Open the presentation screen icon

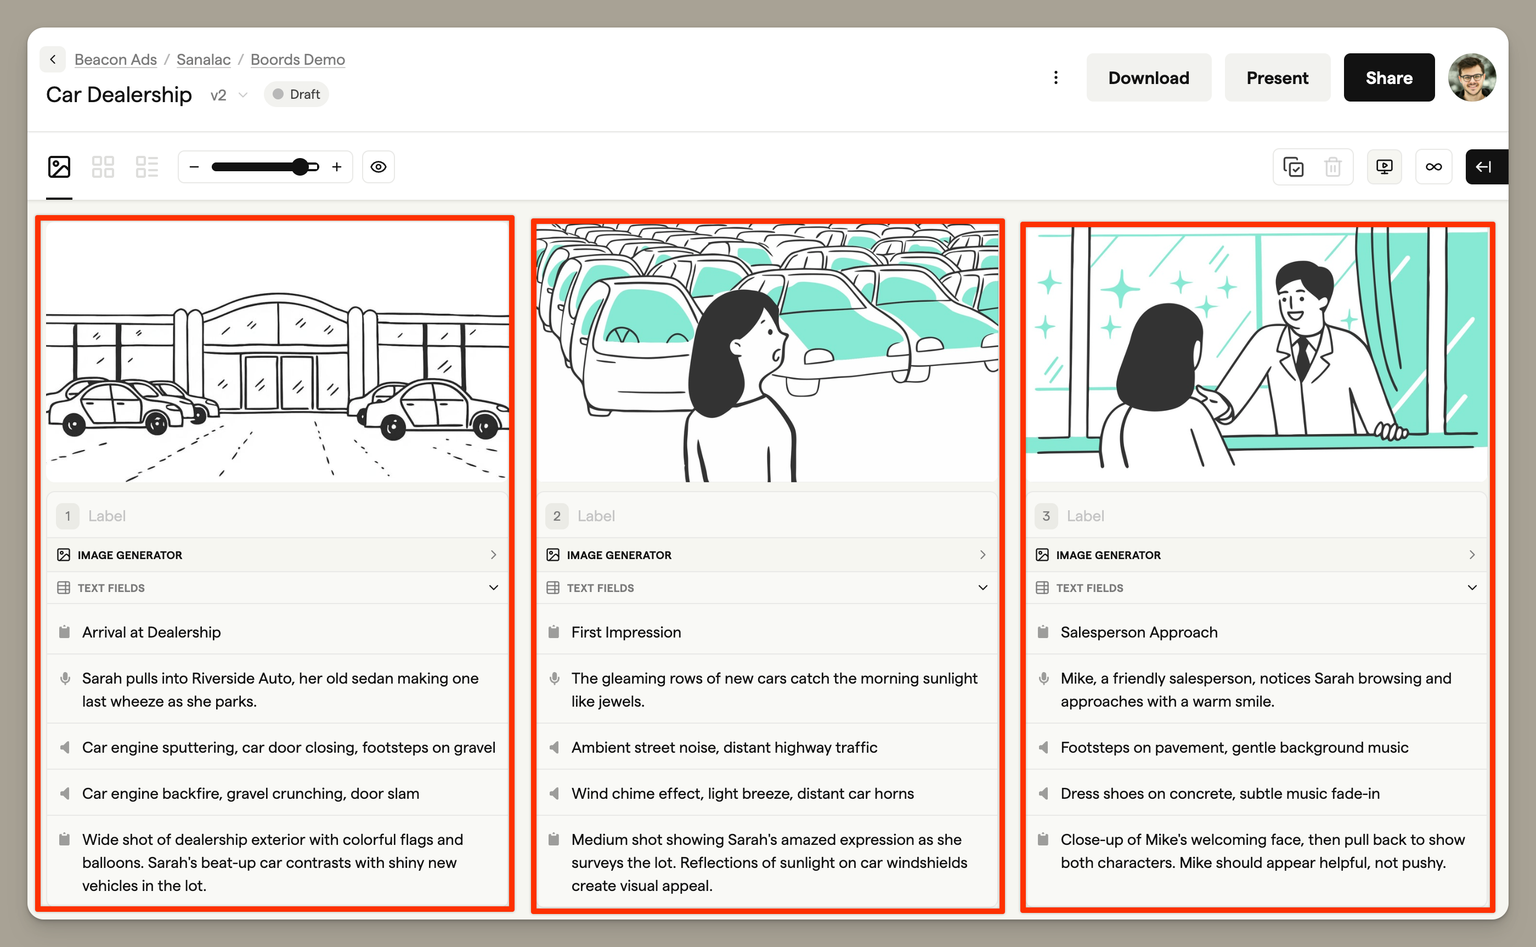pos(1384,167)
